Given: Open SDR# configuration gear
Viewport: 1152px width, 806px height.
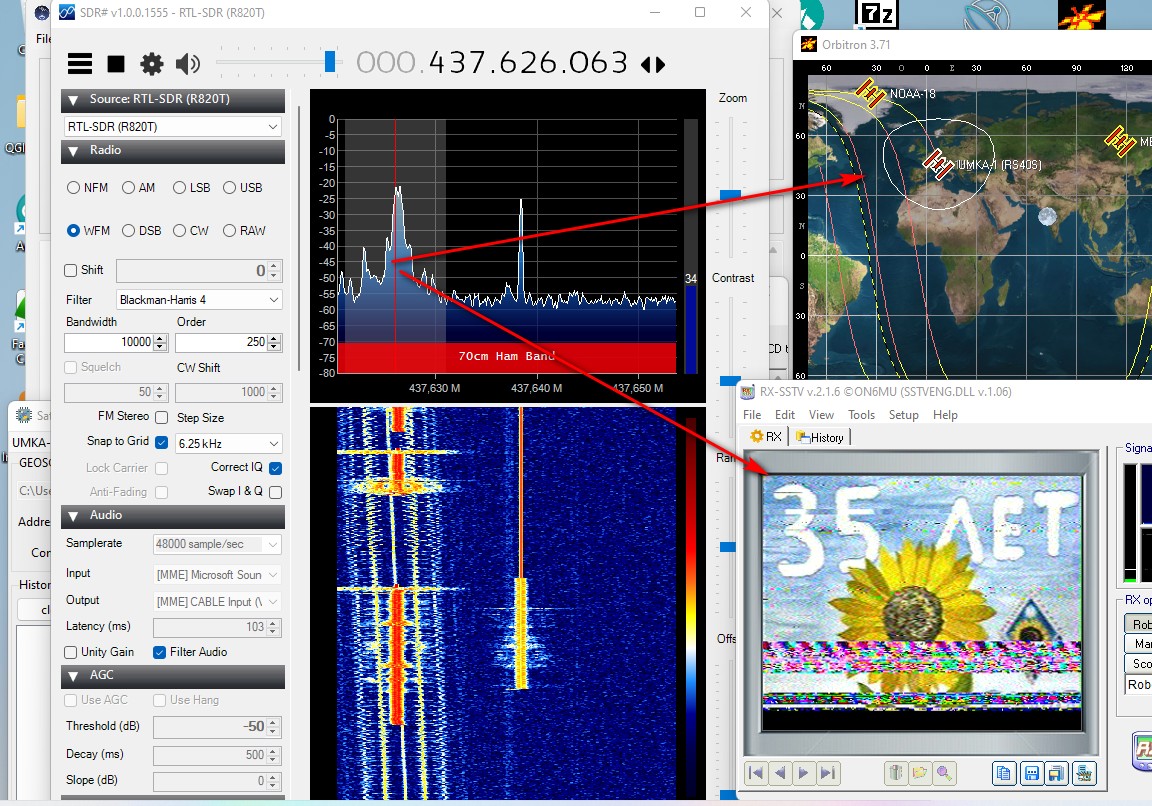Looking at the screenshot, I should coord(152,64).
